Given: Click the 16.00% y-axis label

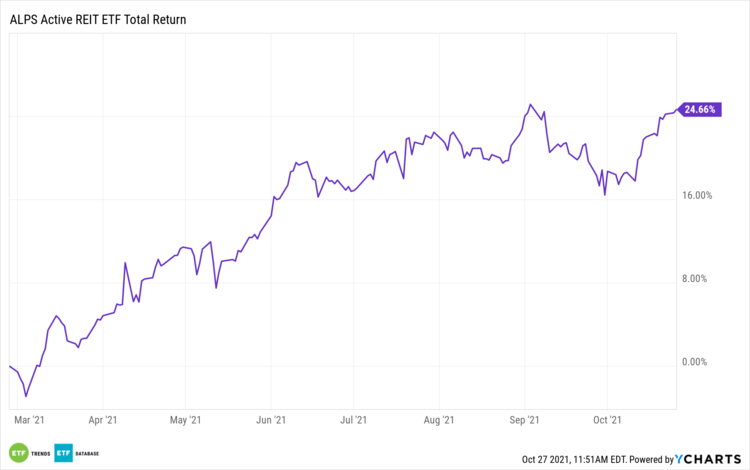Looking at the screenshot, I should point(696,196).
